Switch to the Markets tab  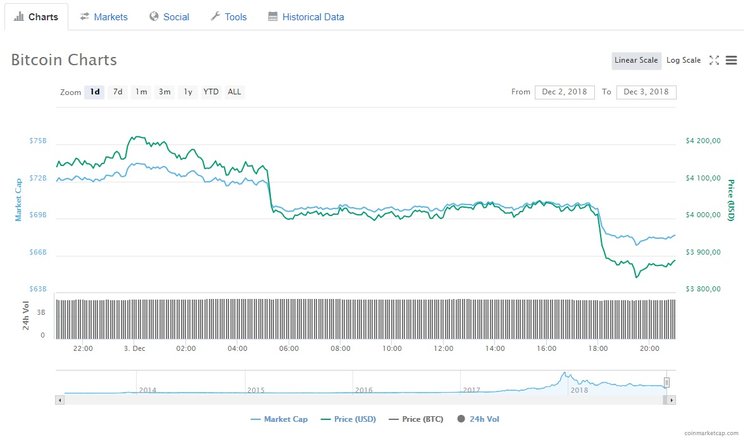[104, 17]
